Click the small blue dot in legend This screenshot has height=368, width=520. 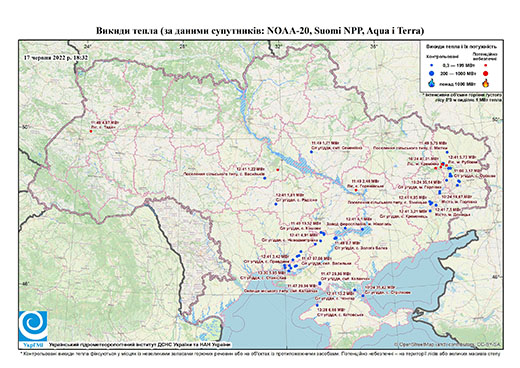tap(432, 65)
